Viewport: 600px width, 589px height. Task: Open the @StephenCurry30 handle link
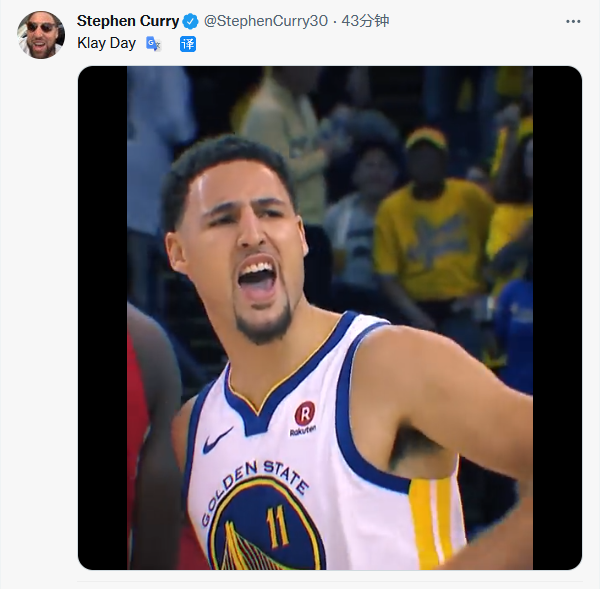pyautogui.click(x=265, y=21)
